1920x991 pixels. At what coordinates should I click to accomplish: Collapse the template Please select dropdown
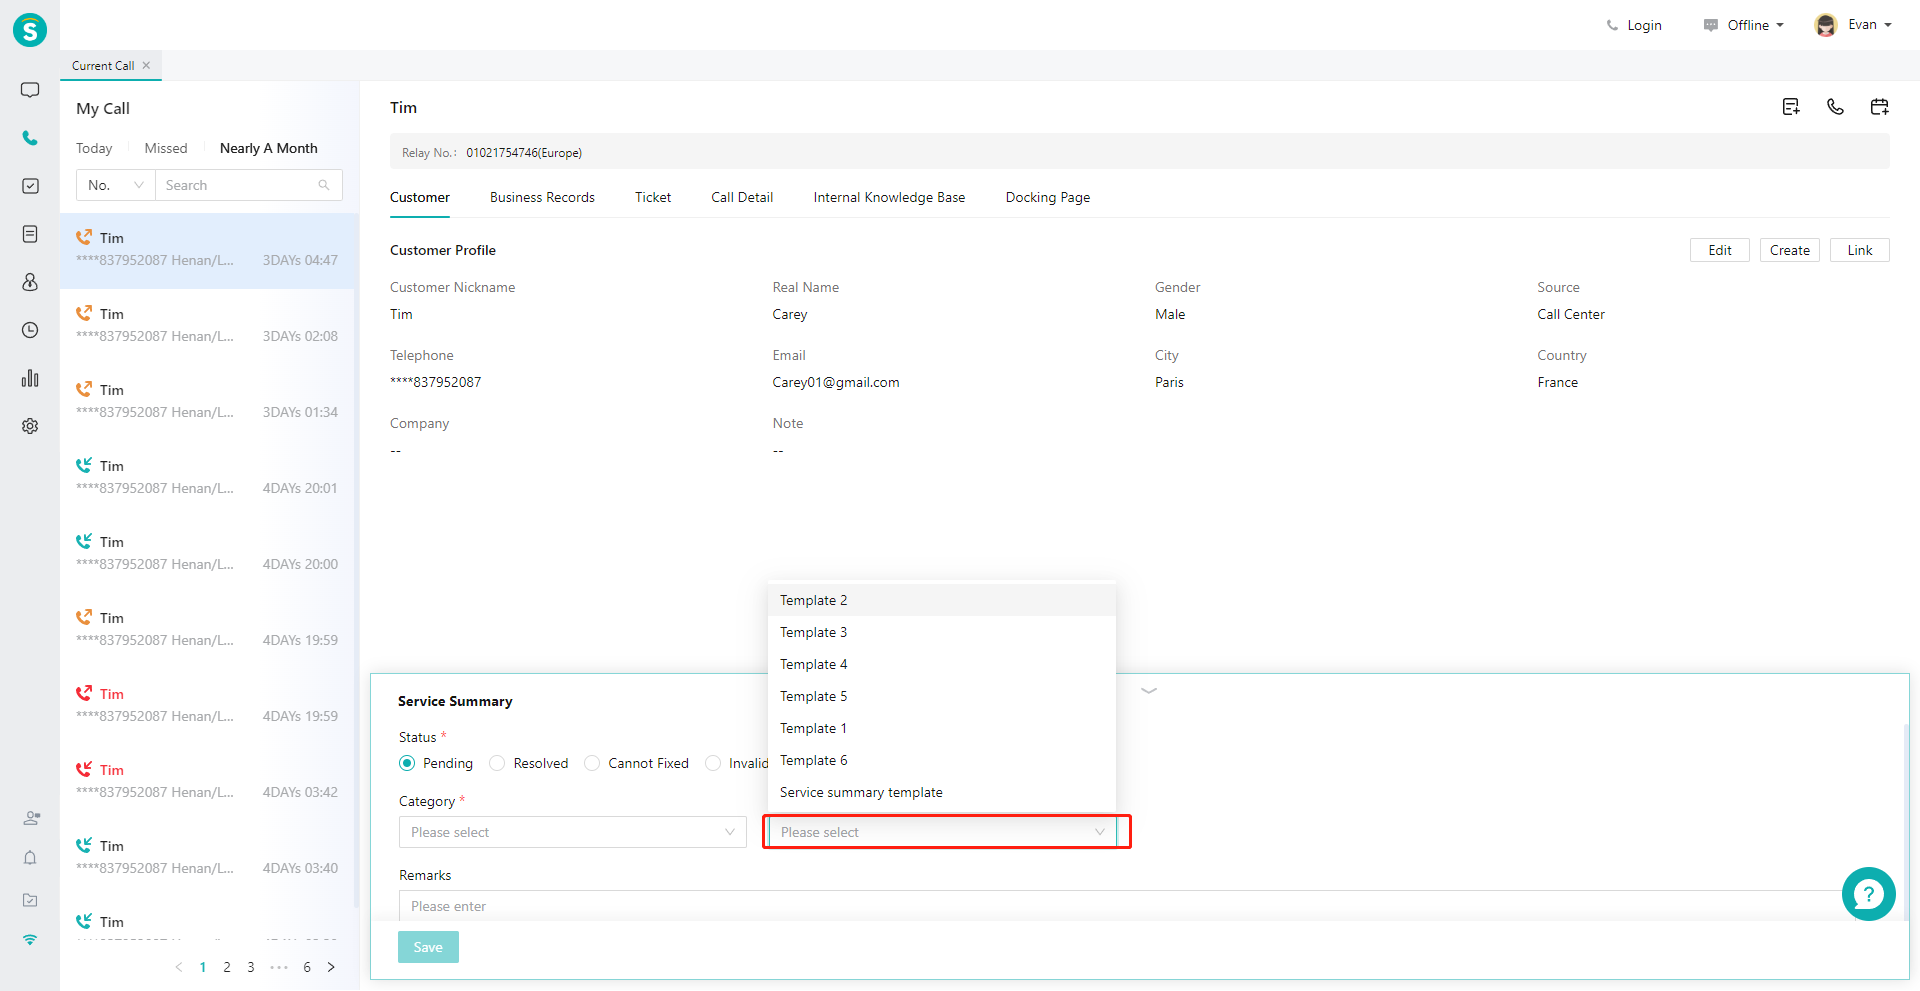[942, 832]
